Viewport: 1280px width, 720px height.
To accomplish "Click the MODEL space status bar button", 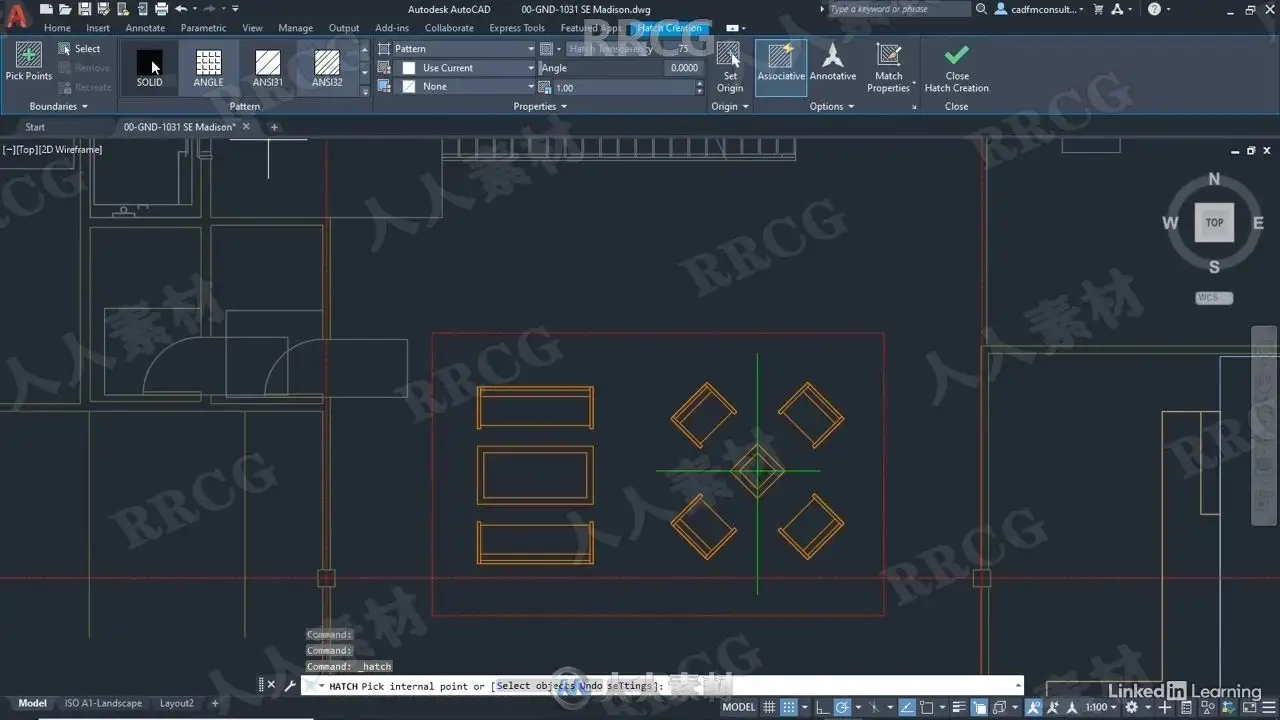I will pyautogui.click(x=739, y=707).
